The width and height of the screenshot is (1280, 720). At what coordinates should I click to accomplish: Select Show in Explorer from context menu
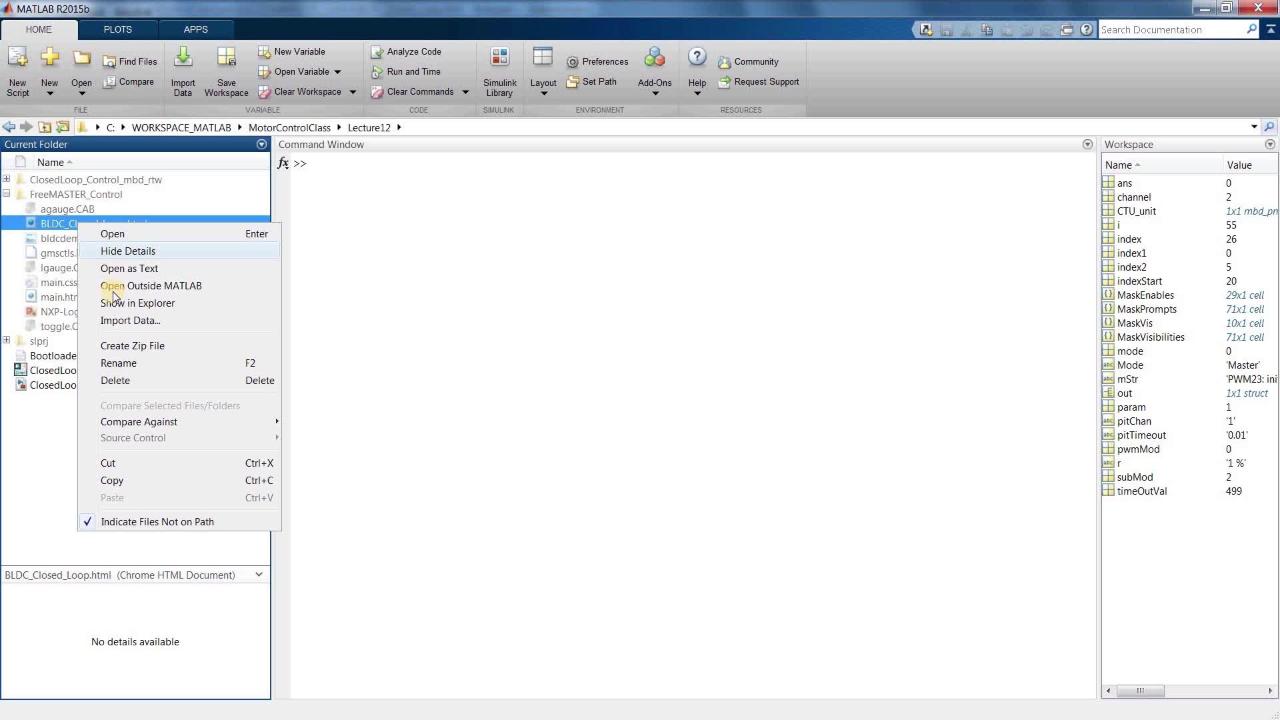tap(137, 303)
